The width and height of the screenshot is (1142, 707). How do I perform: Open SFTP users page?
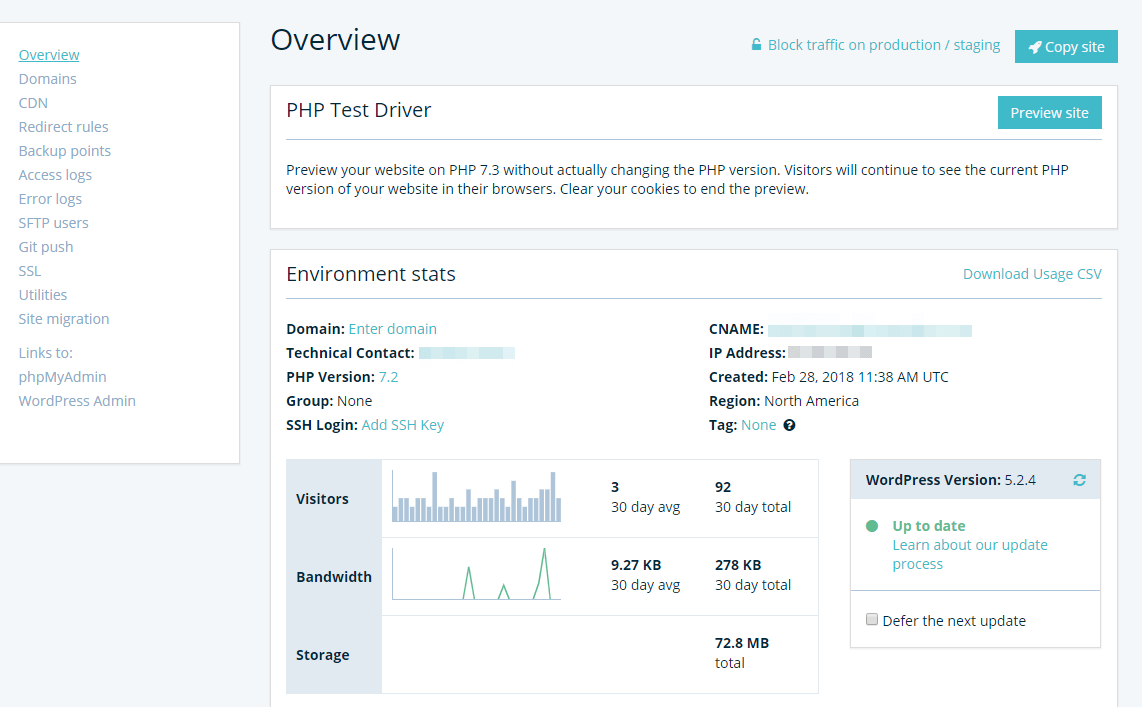click(x=53, y=223)
